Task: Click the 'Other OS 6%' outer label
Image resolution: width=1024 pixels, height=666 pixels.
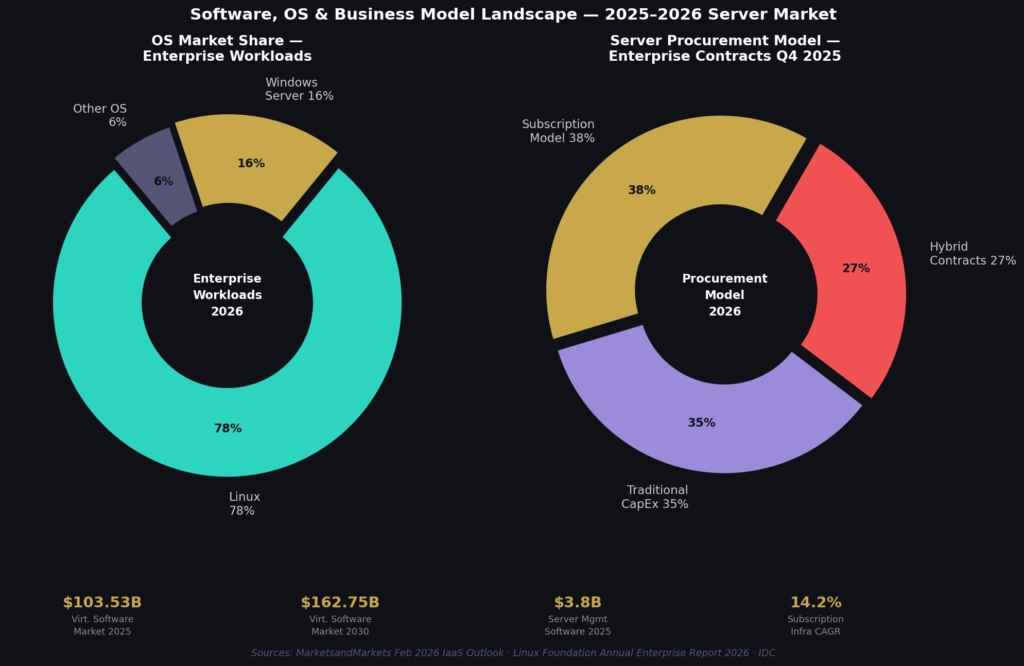Action: click(100, 115)
